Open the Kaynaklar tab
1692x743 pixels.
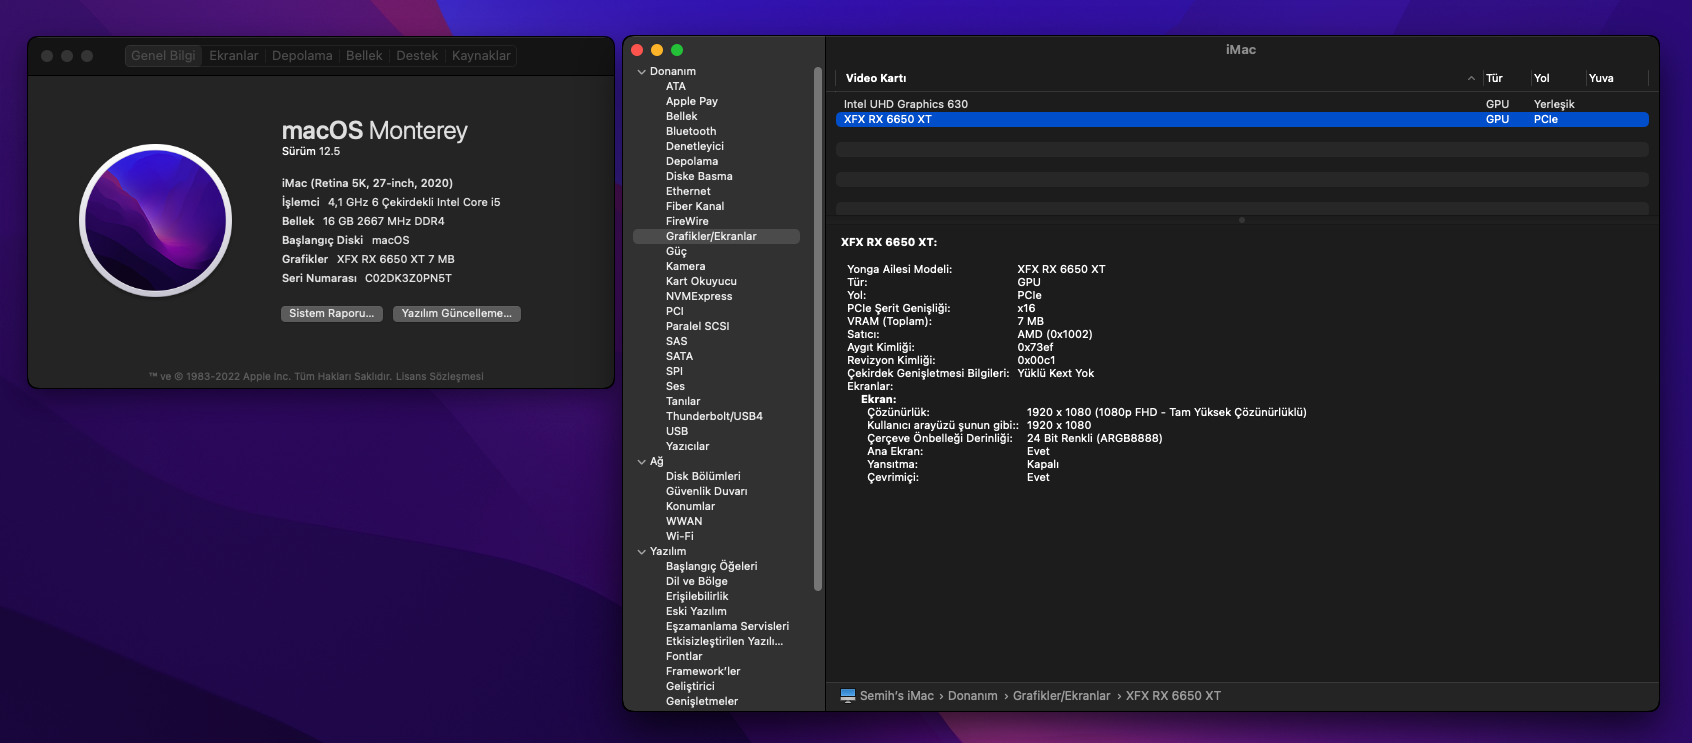coord(481,56)
